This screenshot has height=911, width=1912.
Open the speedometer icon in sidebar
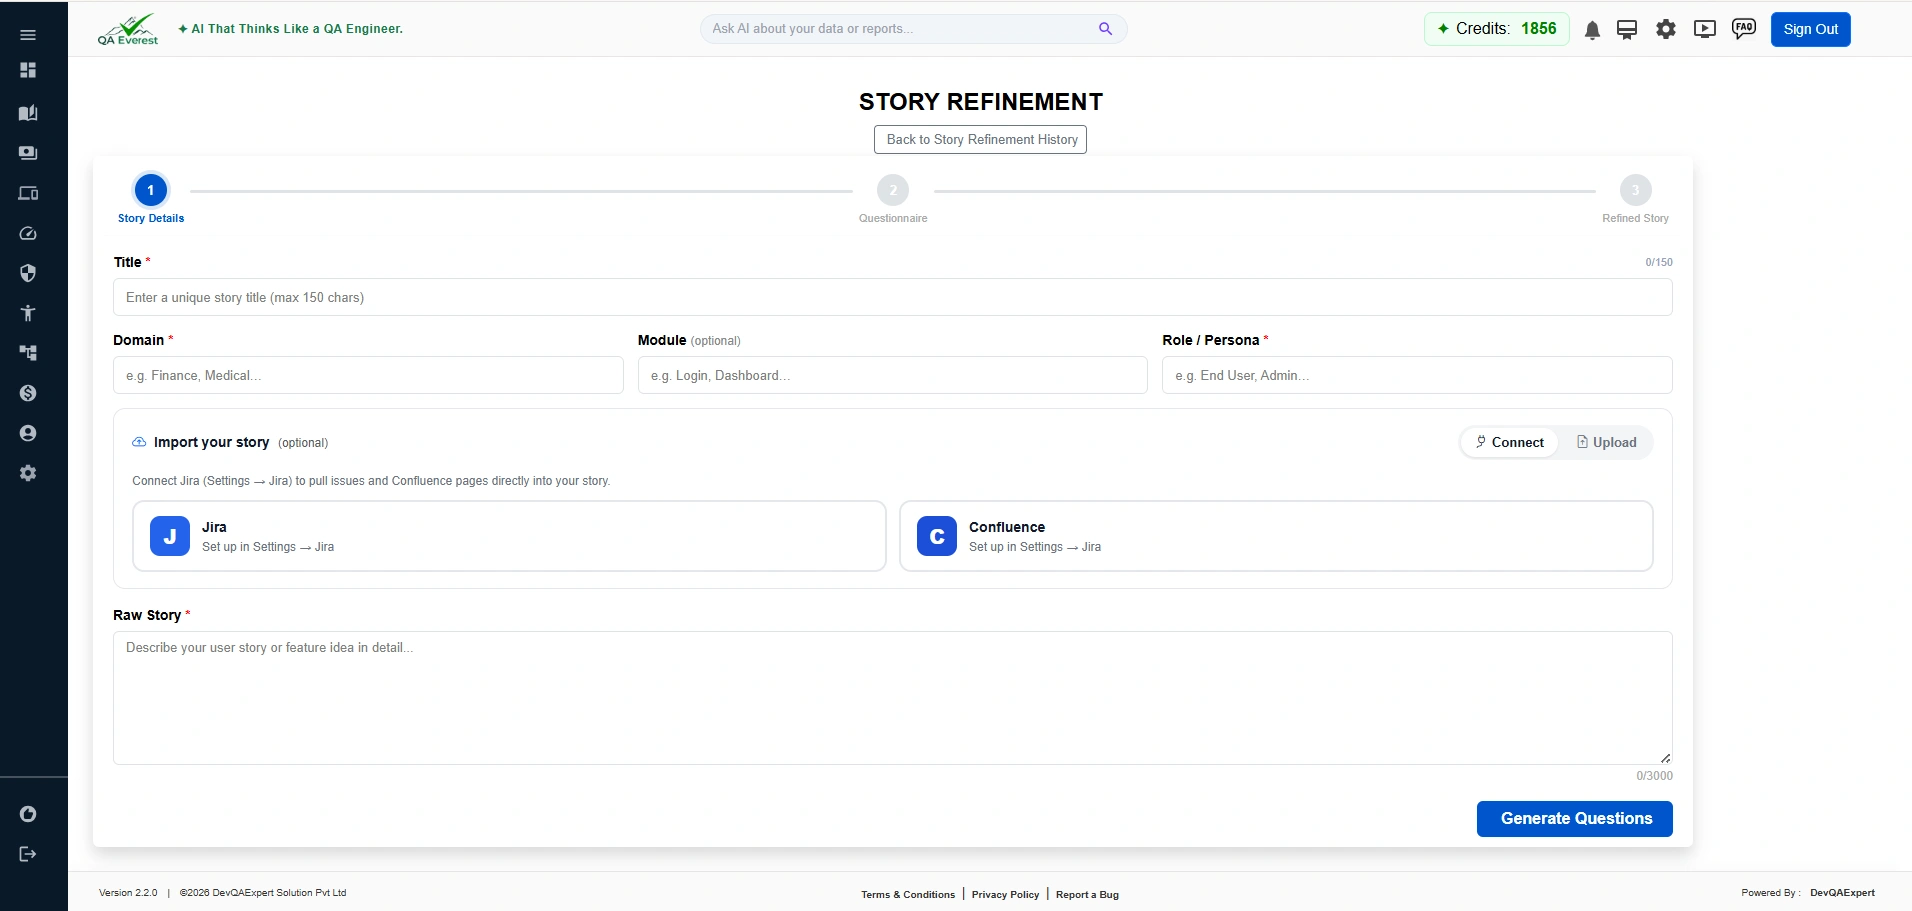[28, 233]
